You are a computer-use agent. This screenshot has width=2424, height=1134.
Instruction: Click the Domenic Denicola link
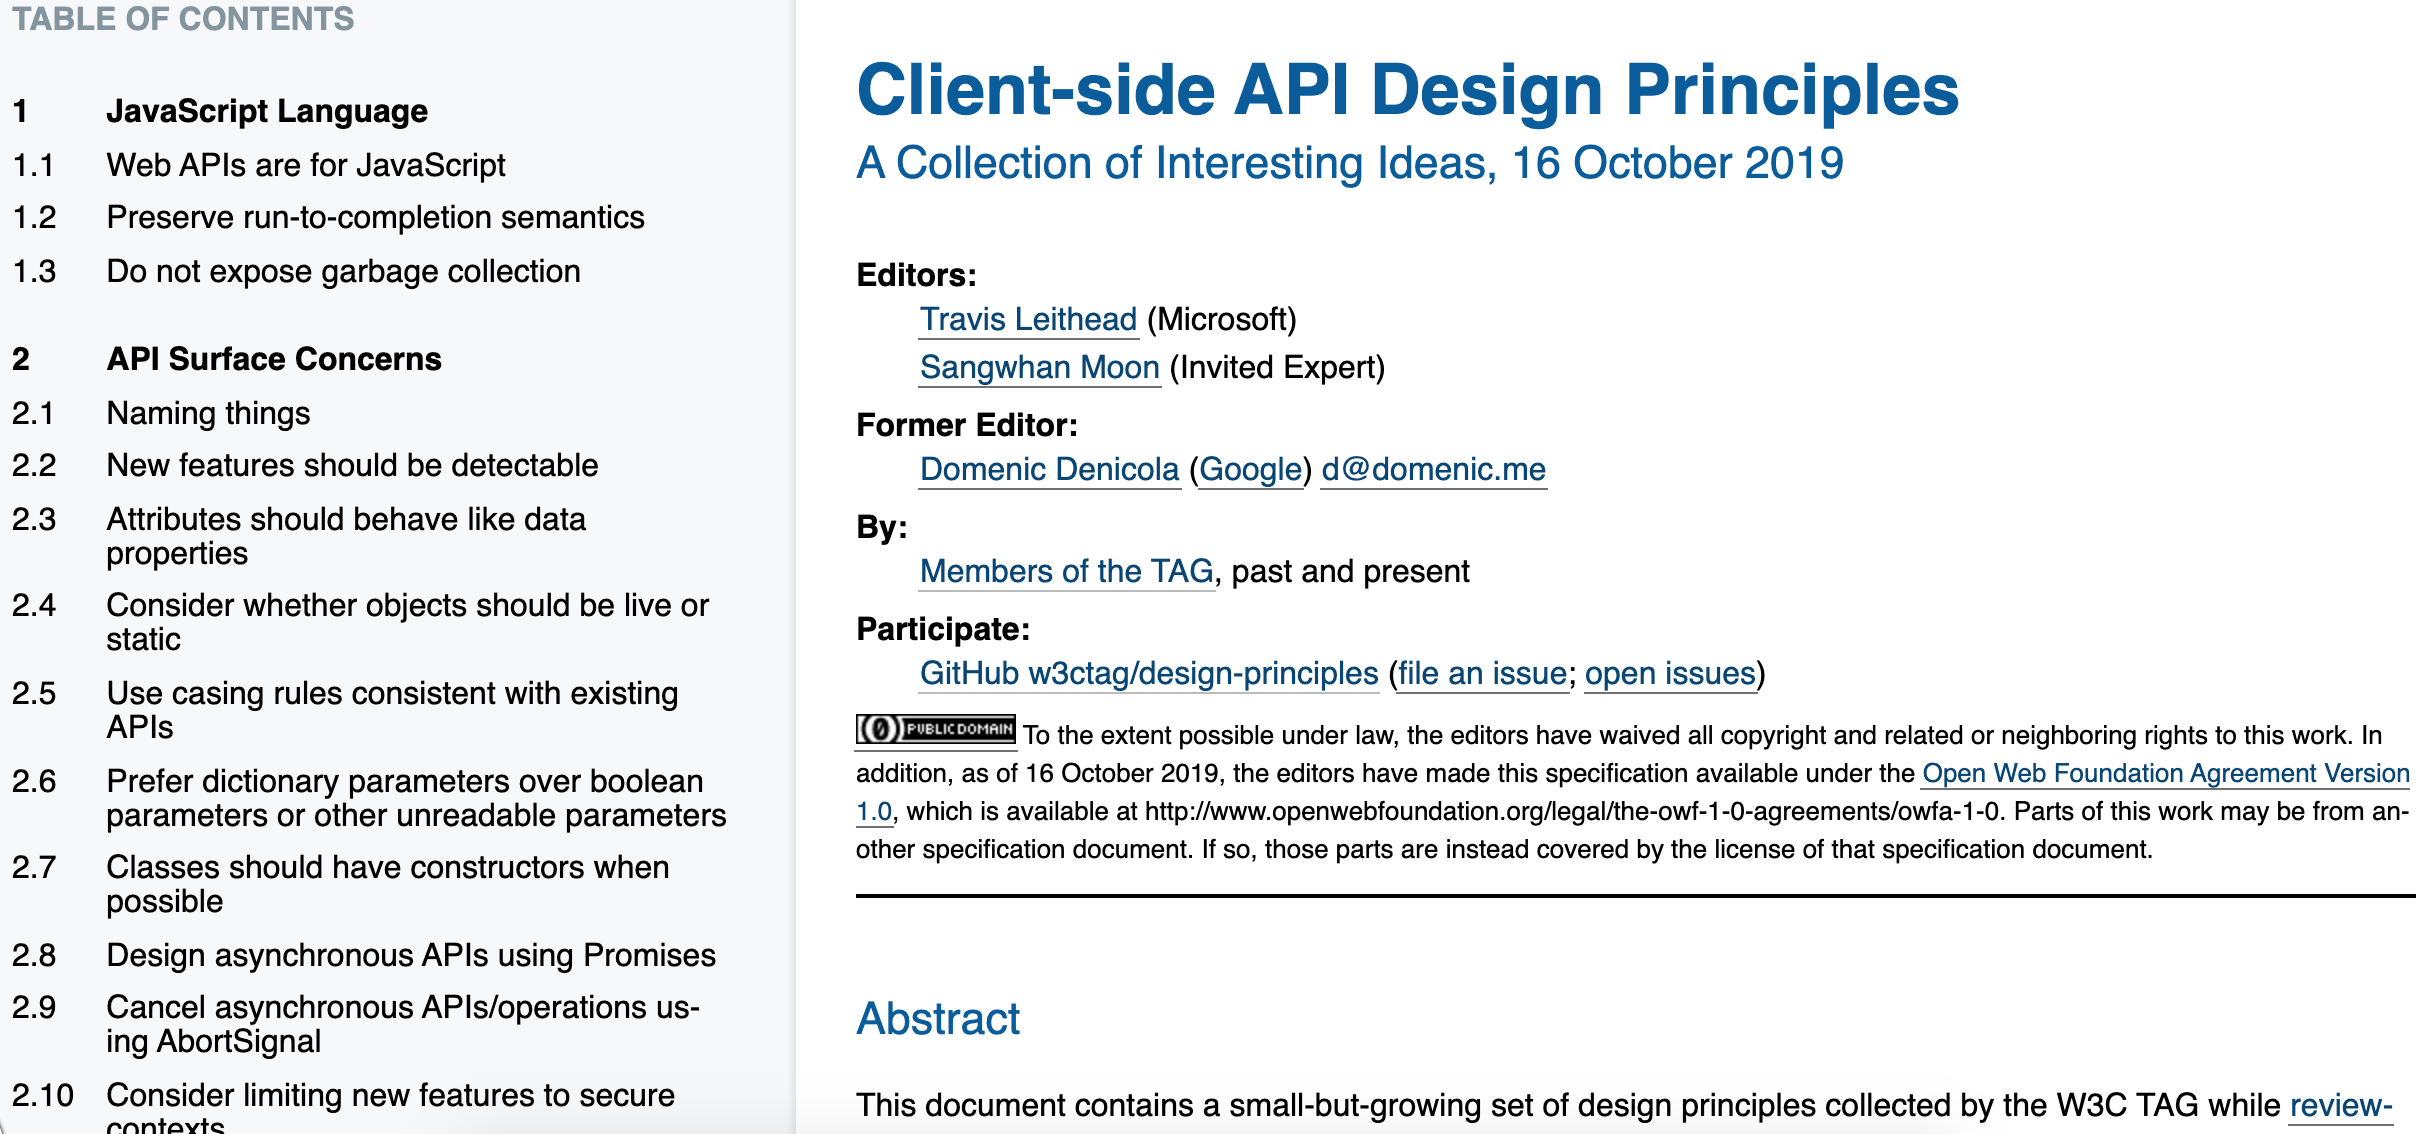click(x=1049, y=469)
